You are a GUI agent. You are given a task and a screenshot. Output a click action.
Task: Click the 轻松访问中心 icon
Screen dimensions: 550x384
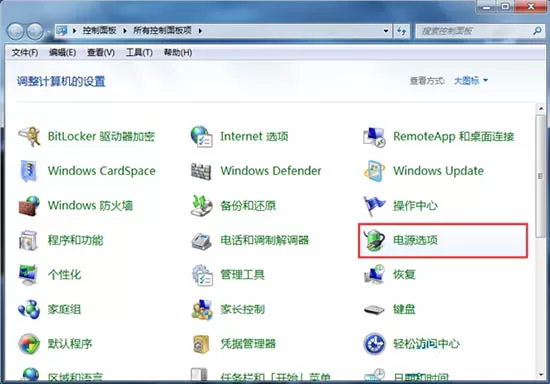coord(374,344)
